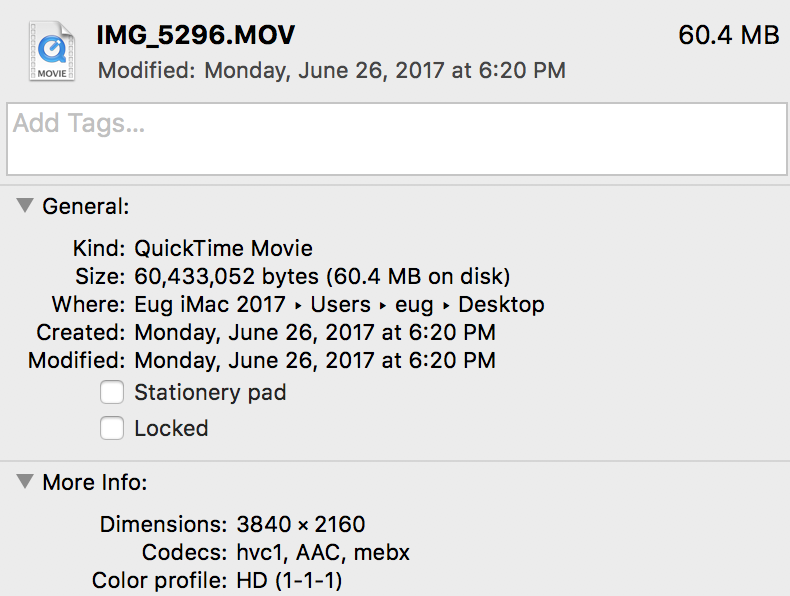Click Users in the Where path

coord(341,304)
